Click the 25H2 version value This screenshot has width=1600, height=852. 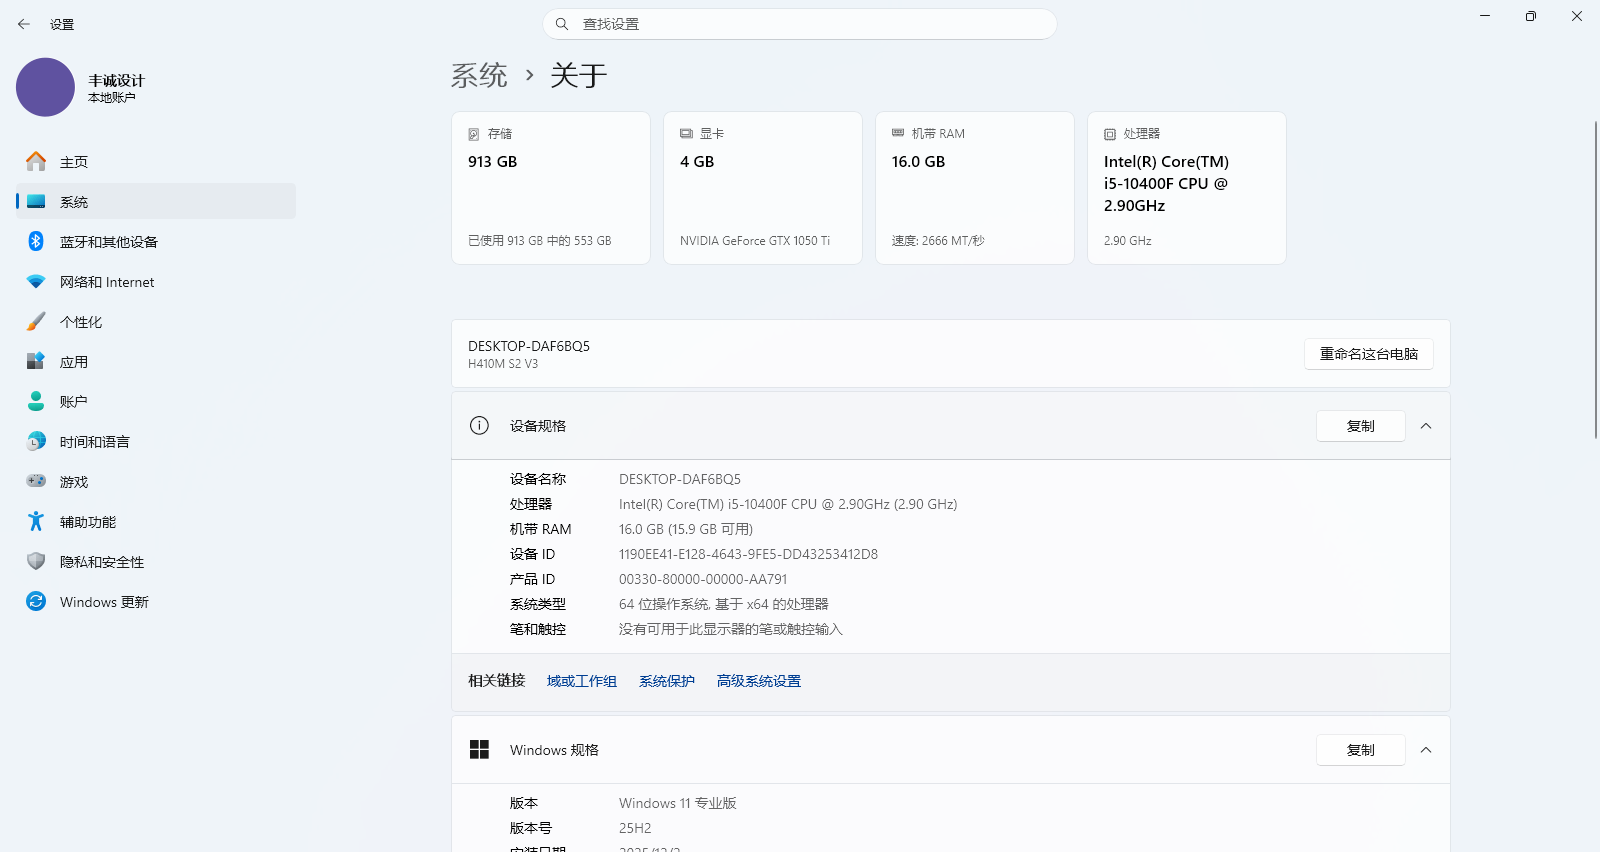pos(635,828)
